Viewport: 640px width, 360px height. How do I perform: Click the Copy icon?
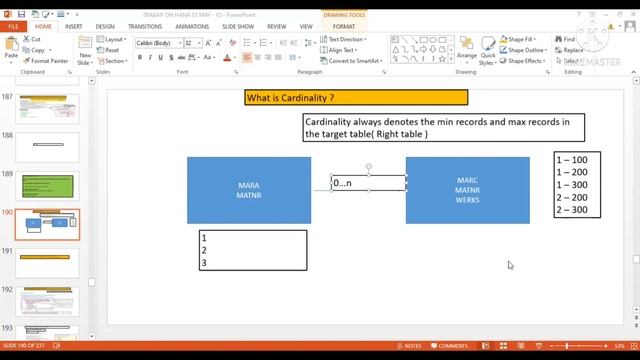[27, 50]
